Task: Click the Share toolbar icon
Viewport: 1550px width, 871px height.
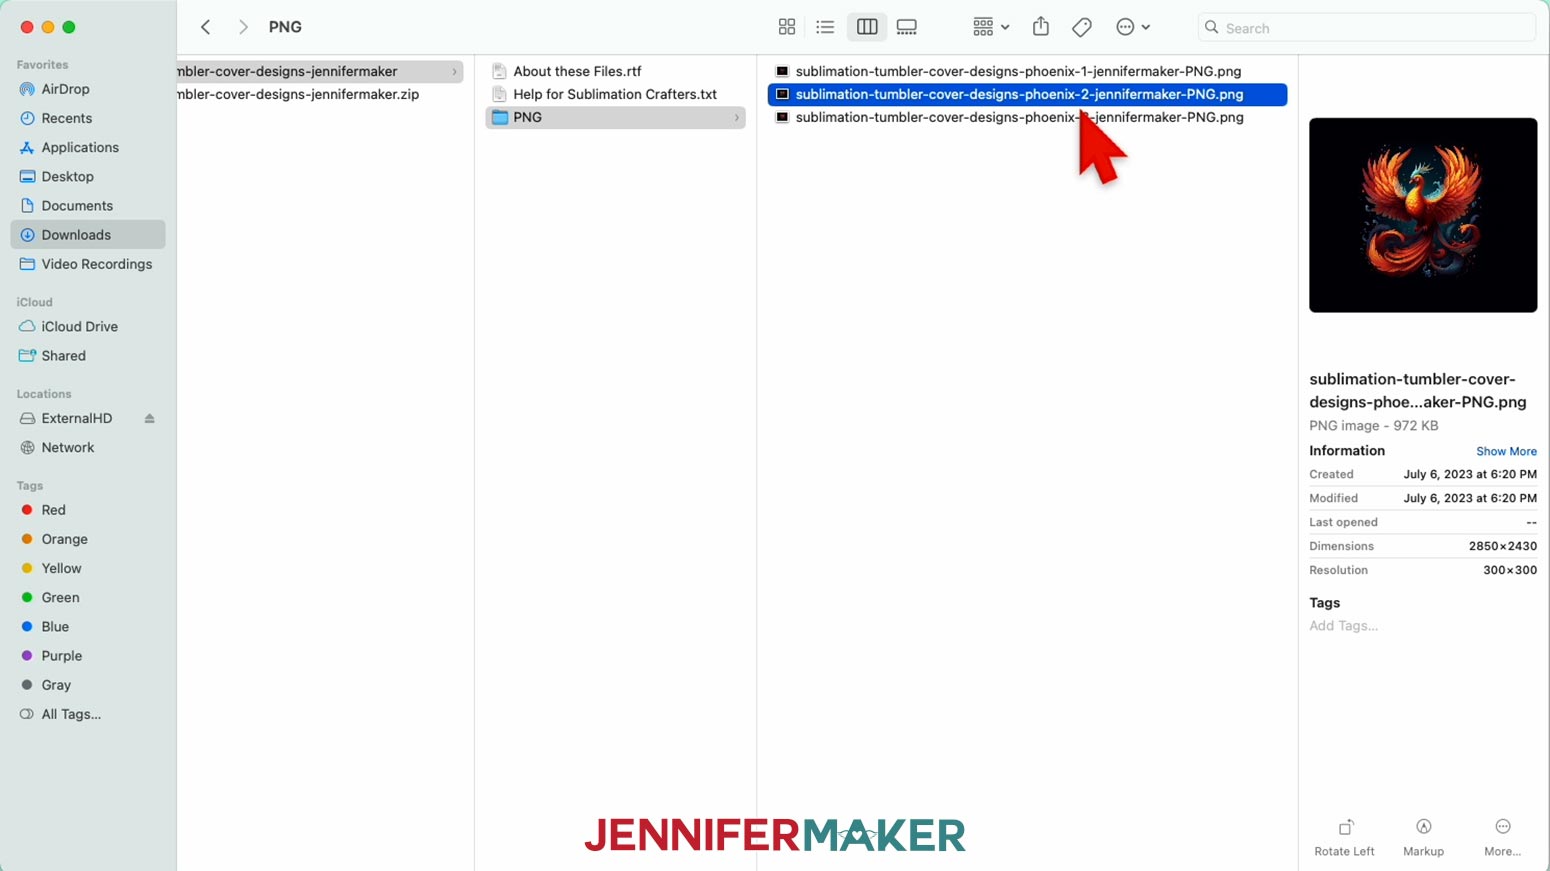Action: (1041, 27)
